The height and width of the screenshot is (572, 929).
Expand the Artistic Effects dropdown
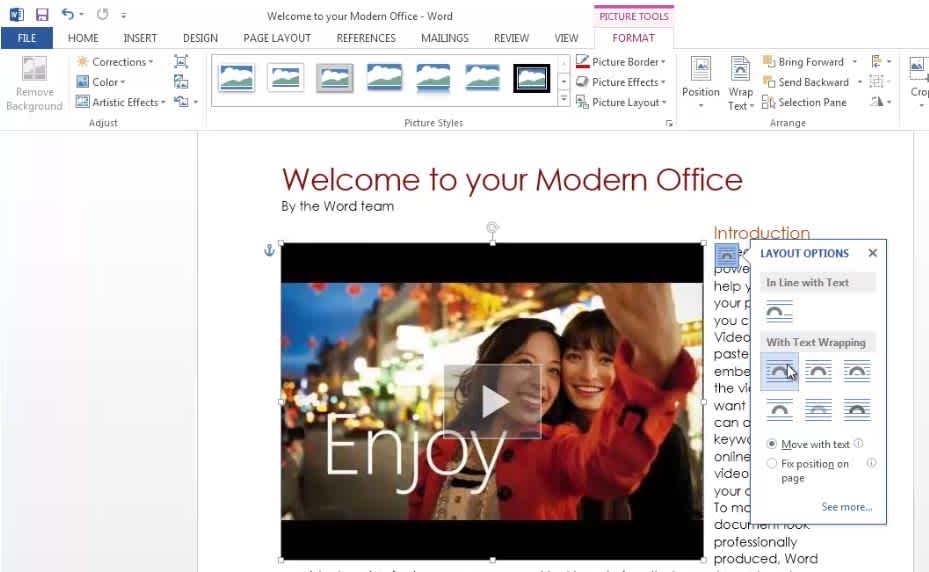(121, 102)
